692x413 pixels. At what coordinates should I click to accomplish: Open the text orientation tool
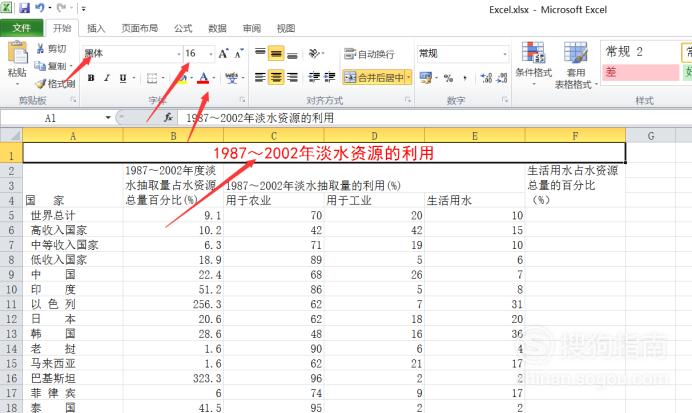(x=315, y=53)
